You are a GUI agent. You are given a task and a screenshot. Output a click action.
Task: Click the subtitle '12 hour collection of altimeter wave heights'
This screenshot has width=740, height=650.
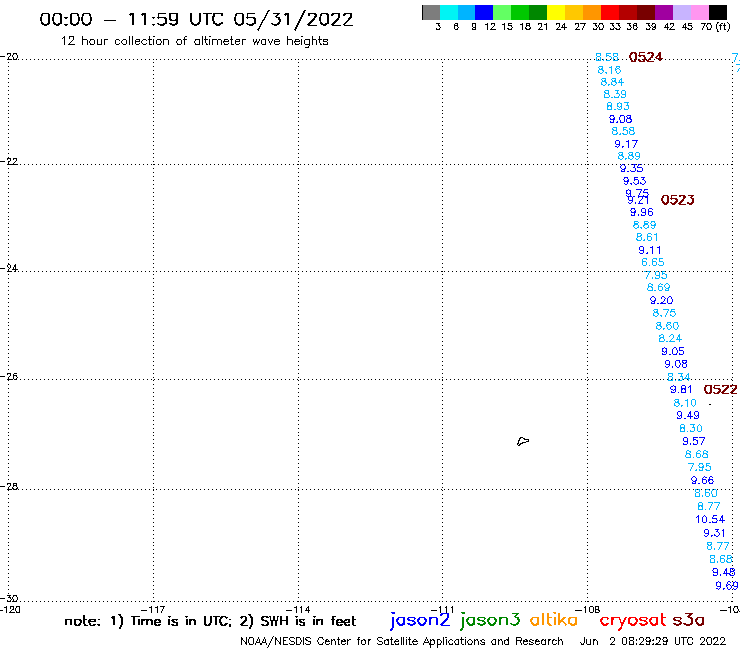click(x=194, y=41)
